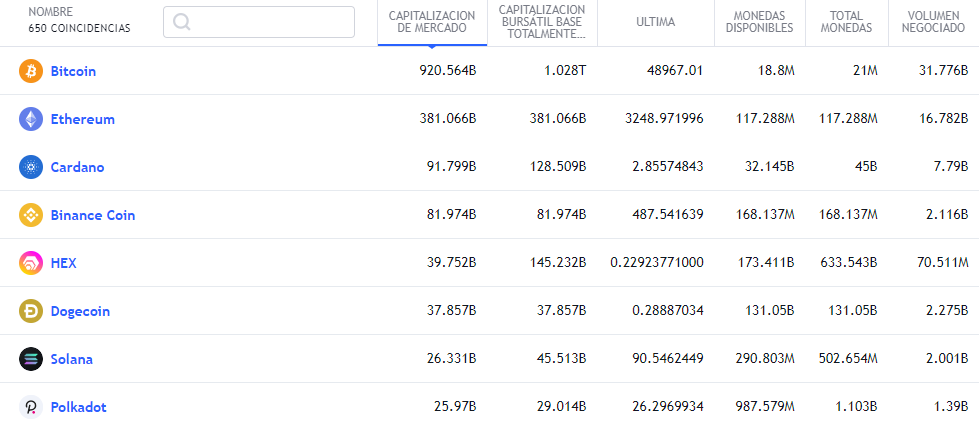Select Dogecoin last price 0.28887034
Screen dimensions: 979x429
click(x=668, y=311)
